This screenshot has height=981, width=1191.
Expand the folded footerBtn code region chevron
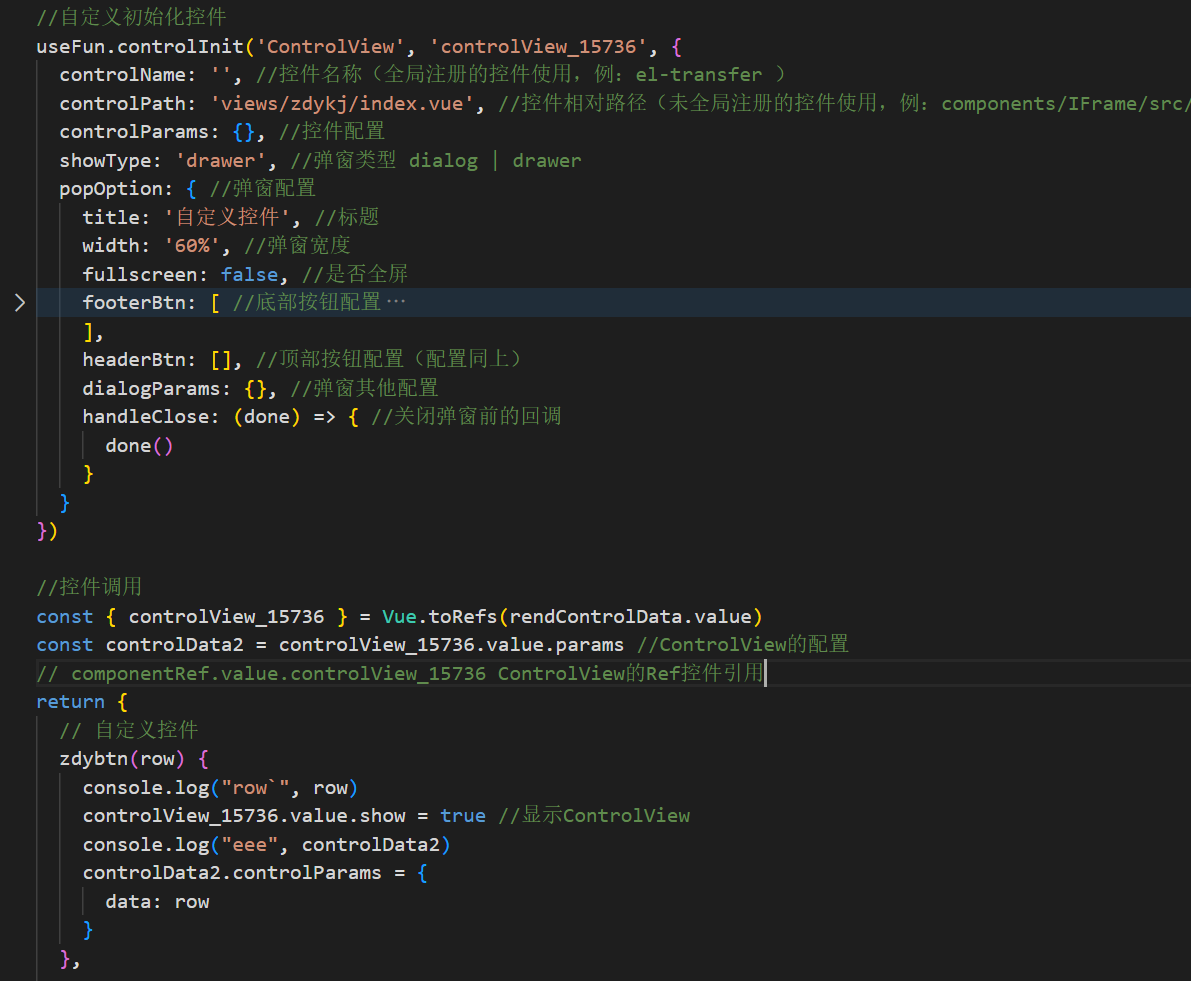click(20, 302)
